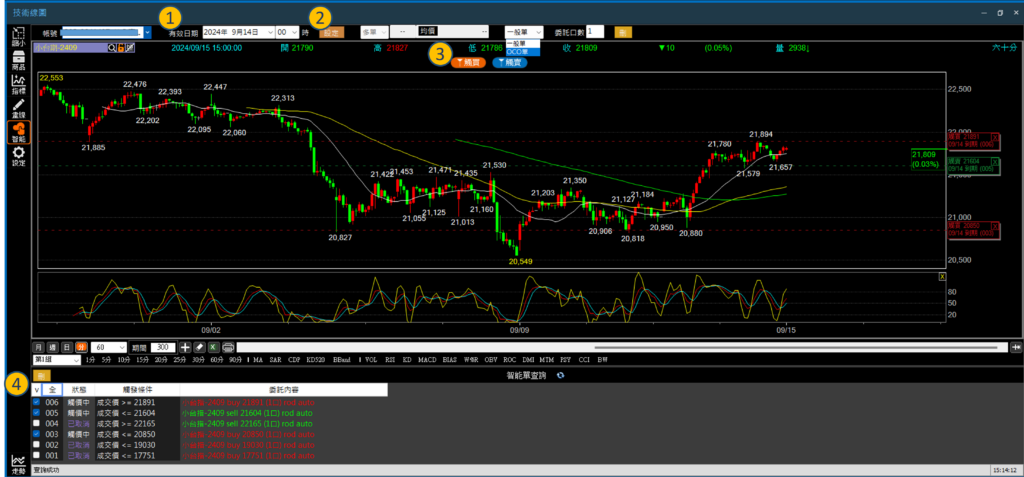The height and width of the screenshot is (477, 1024).
Task: Toggle checkbox for order 002
Action: coord(37,444)
